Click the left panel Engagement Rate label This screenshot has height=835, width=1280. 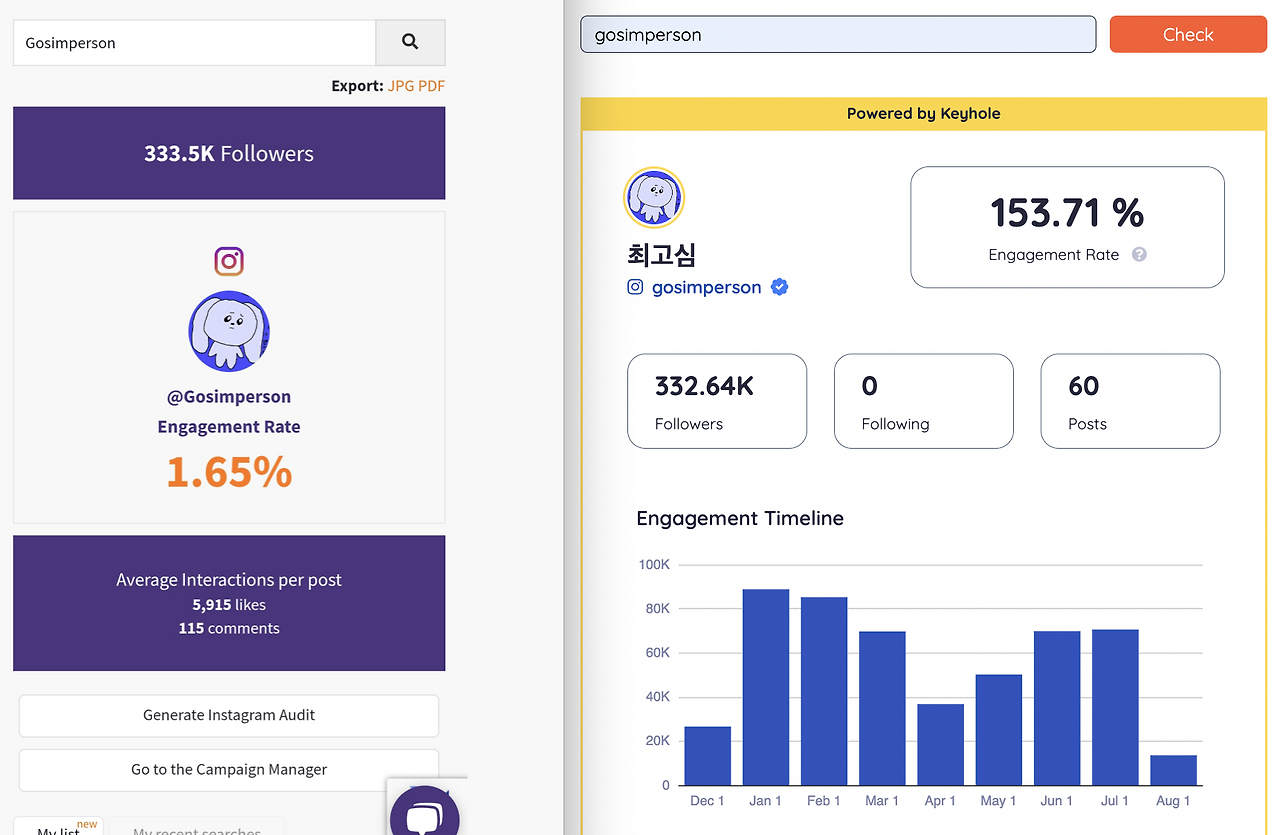[x=229, y=427]
